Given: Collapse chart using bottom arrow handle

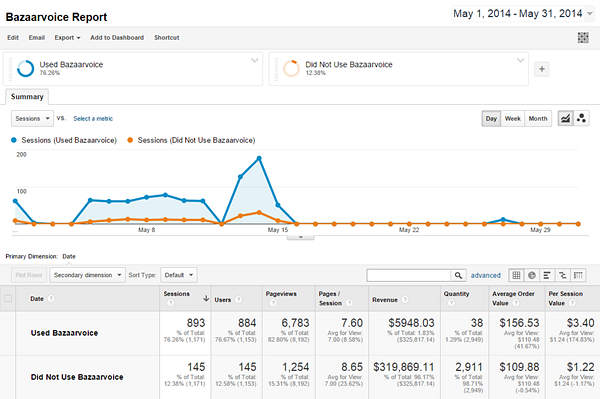Looking at the screenshot, I should tap(300, 238).
